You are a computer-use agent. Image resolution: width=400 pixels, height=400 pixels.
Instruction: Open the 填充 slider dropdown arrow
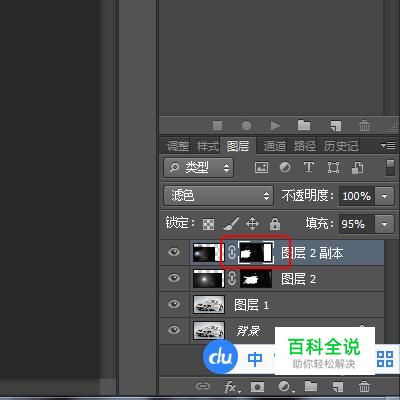pyautogui.click(x=384, y=224)
